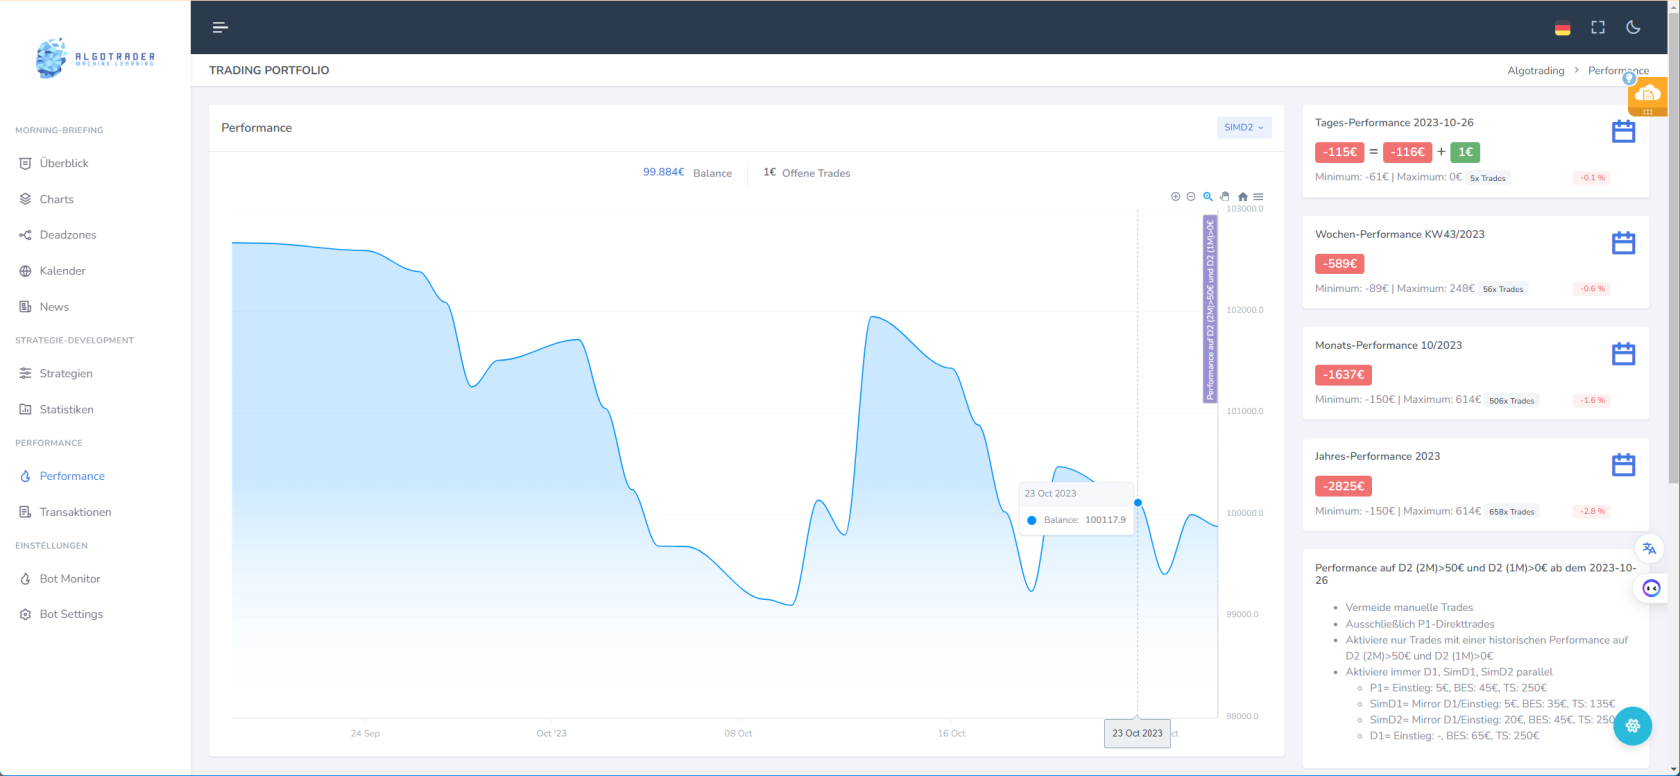Open calendar icon in Tages-Performance card

pyautogui.click(x=1623, y=132)
